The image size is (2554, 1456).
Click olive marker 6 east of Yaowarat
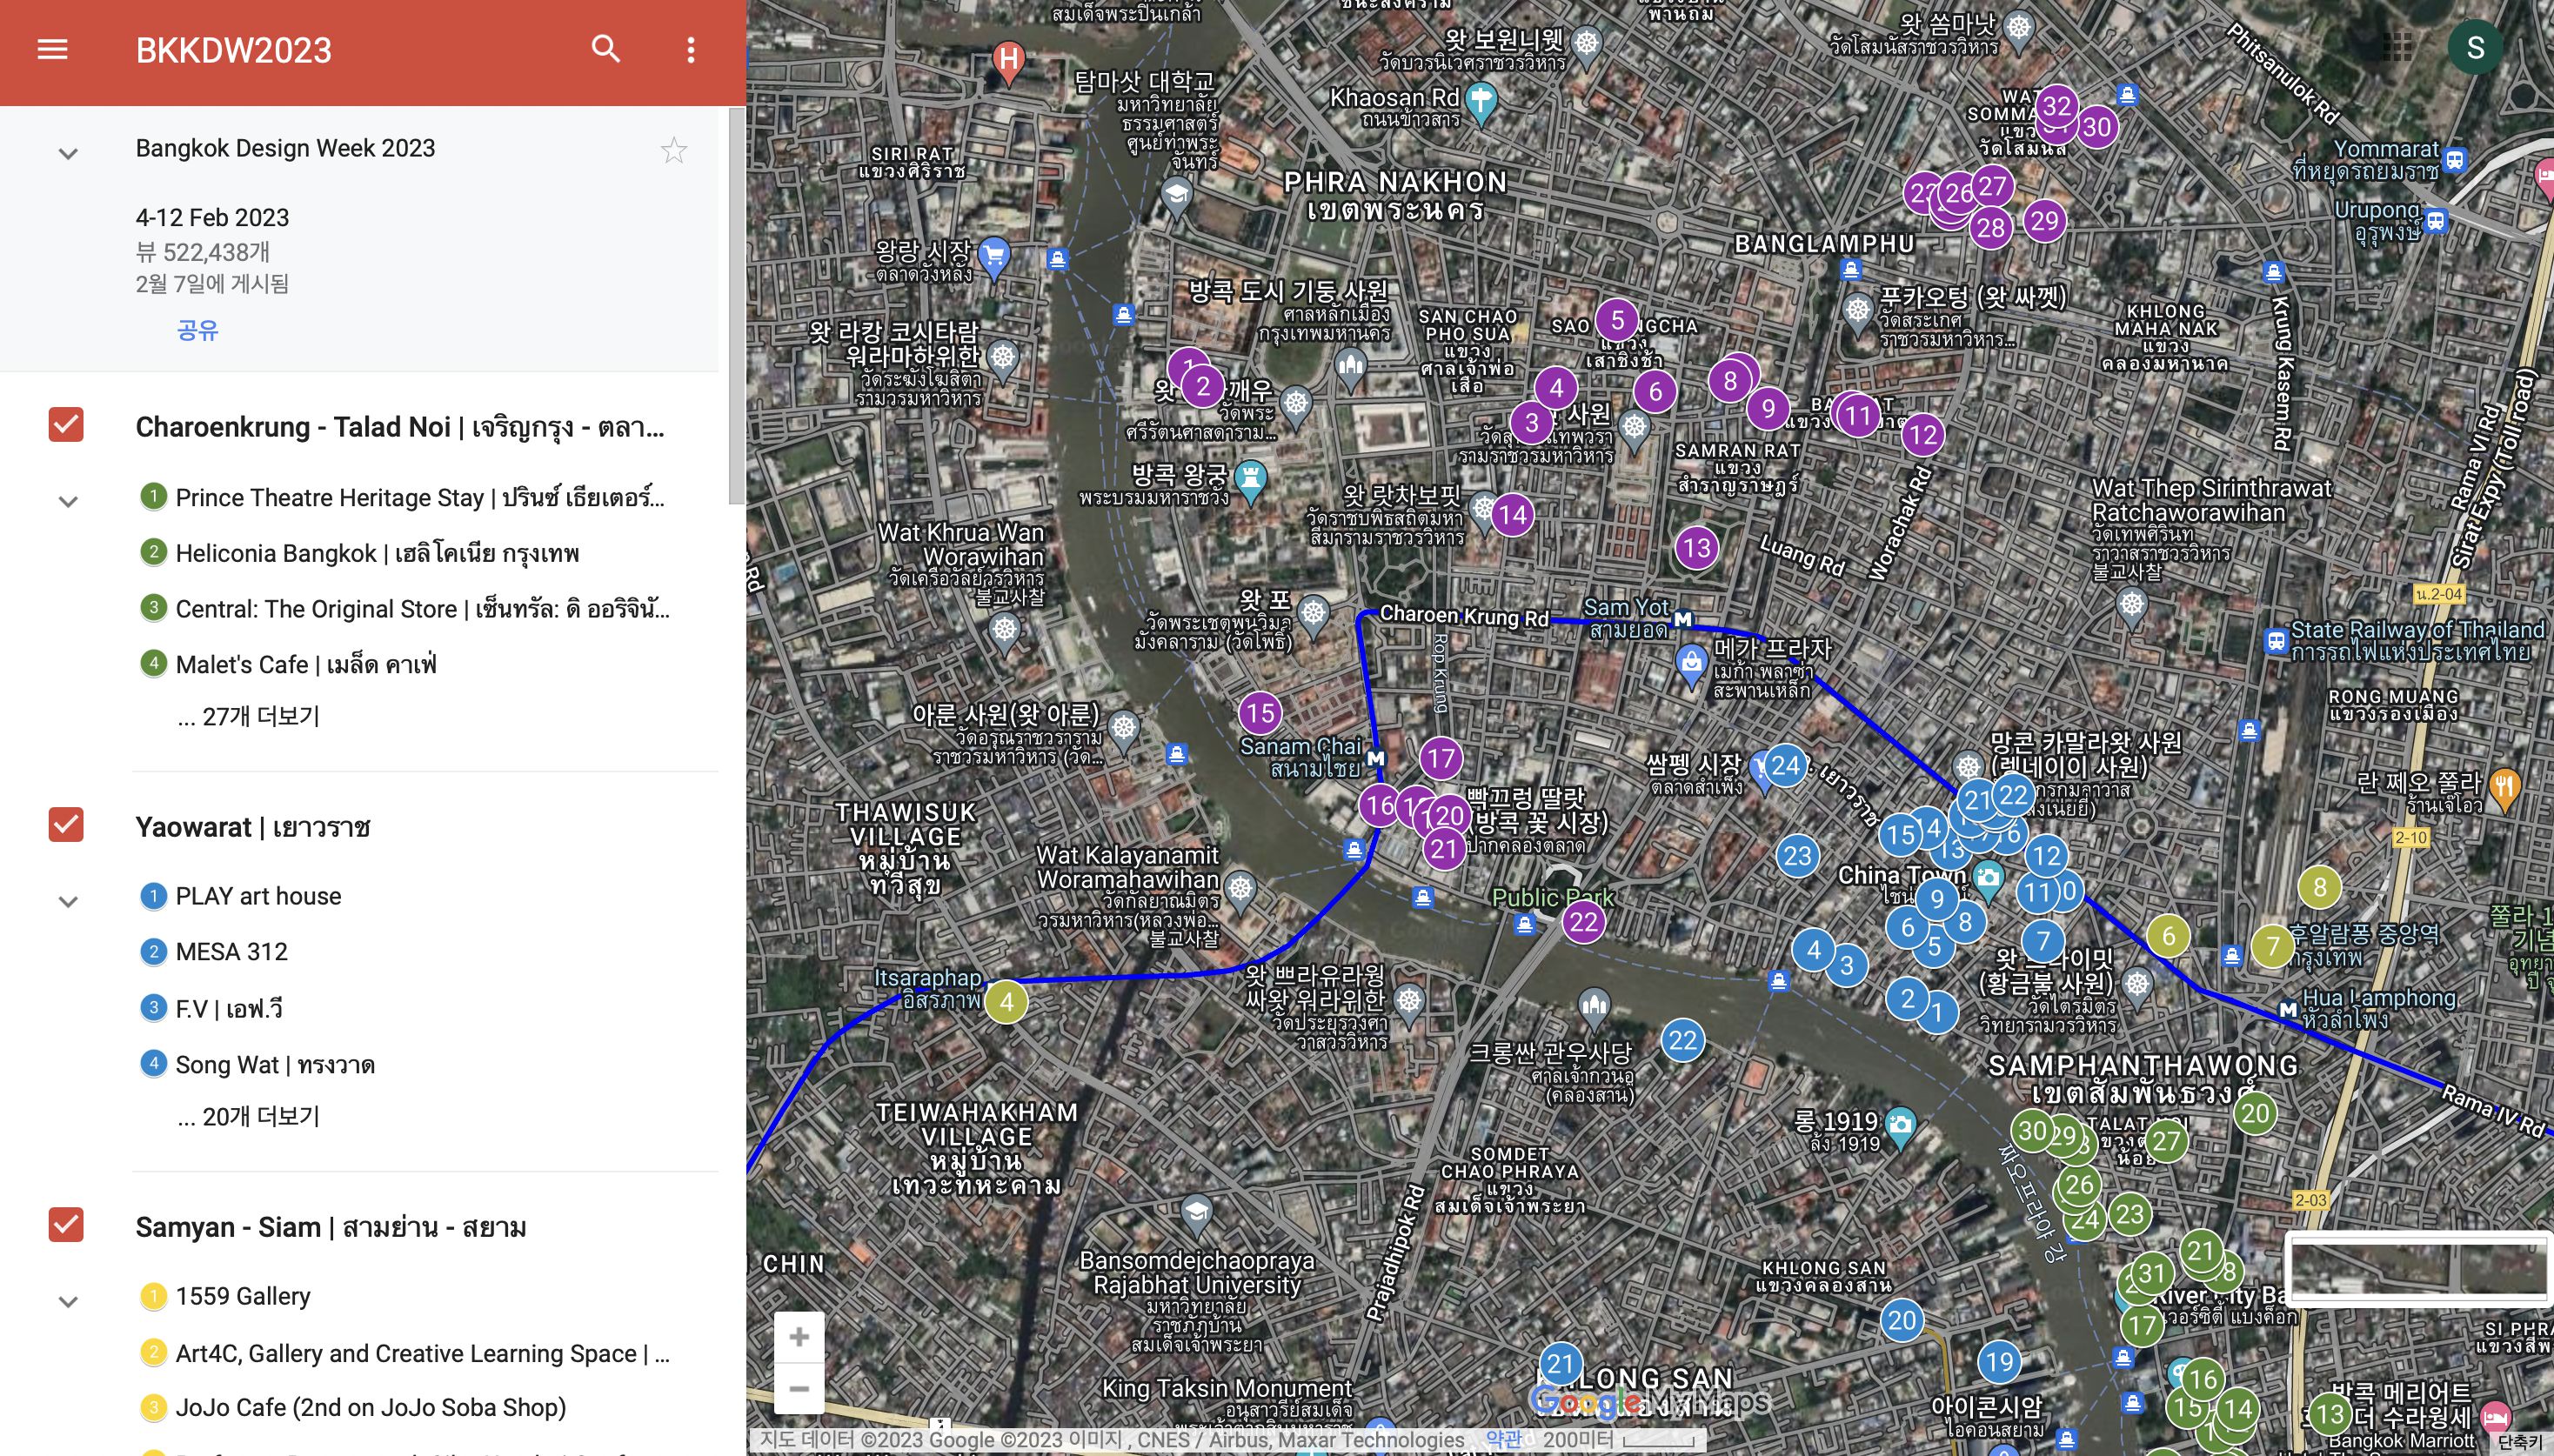click(2168, 936)
